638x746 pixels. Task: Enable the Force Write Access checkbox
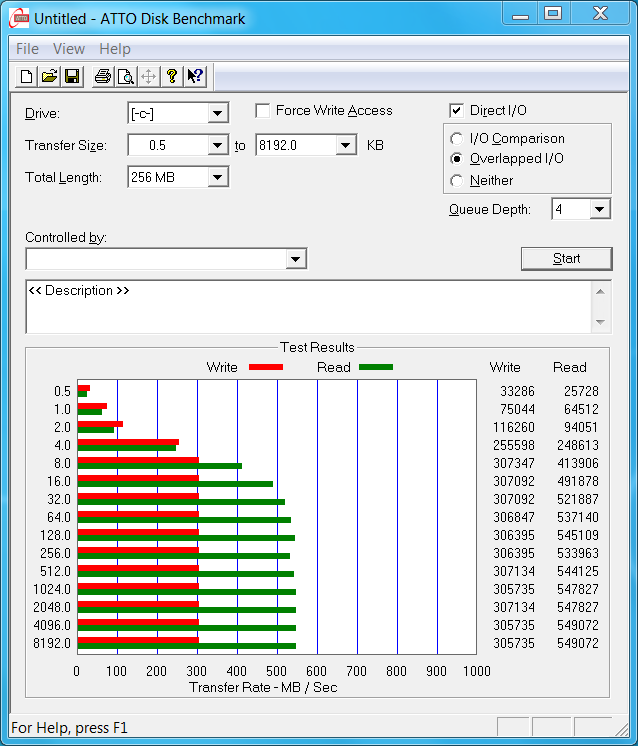click(263, 111)
